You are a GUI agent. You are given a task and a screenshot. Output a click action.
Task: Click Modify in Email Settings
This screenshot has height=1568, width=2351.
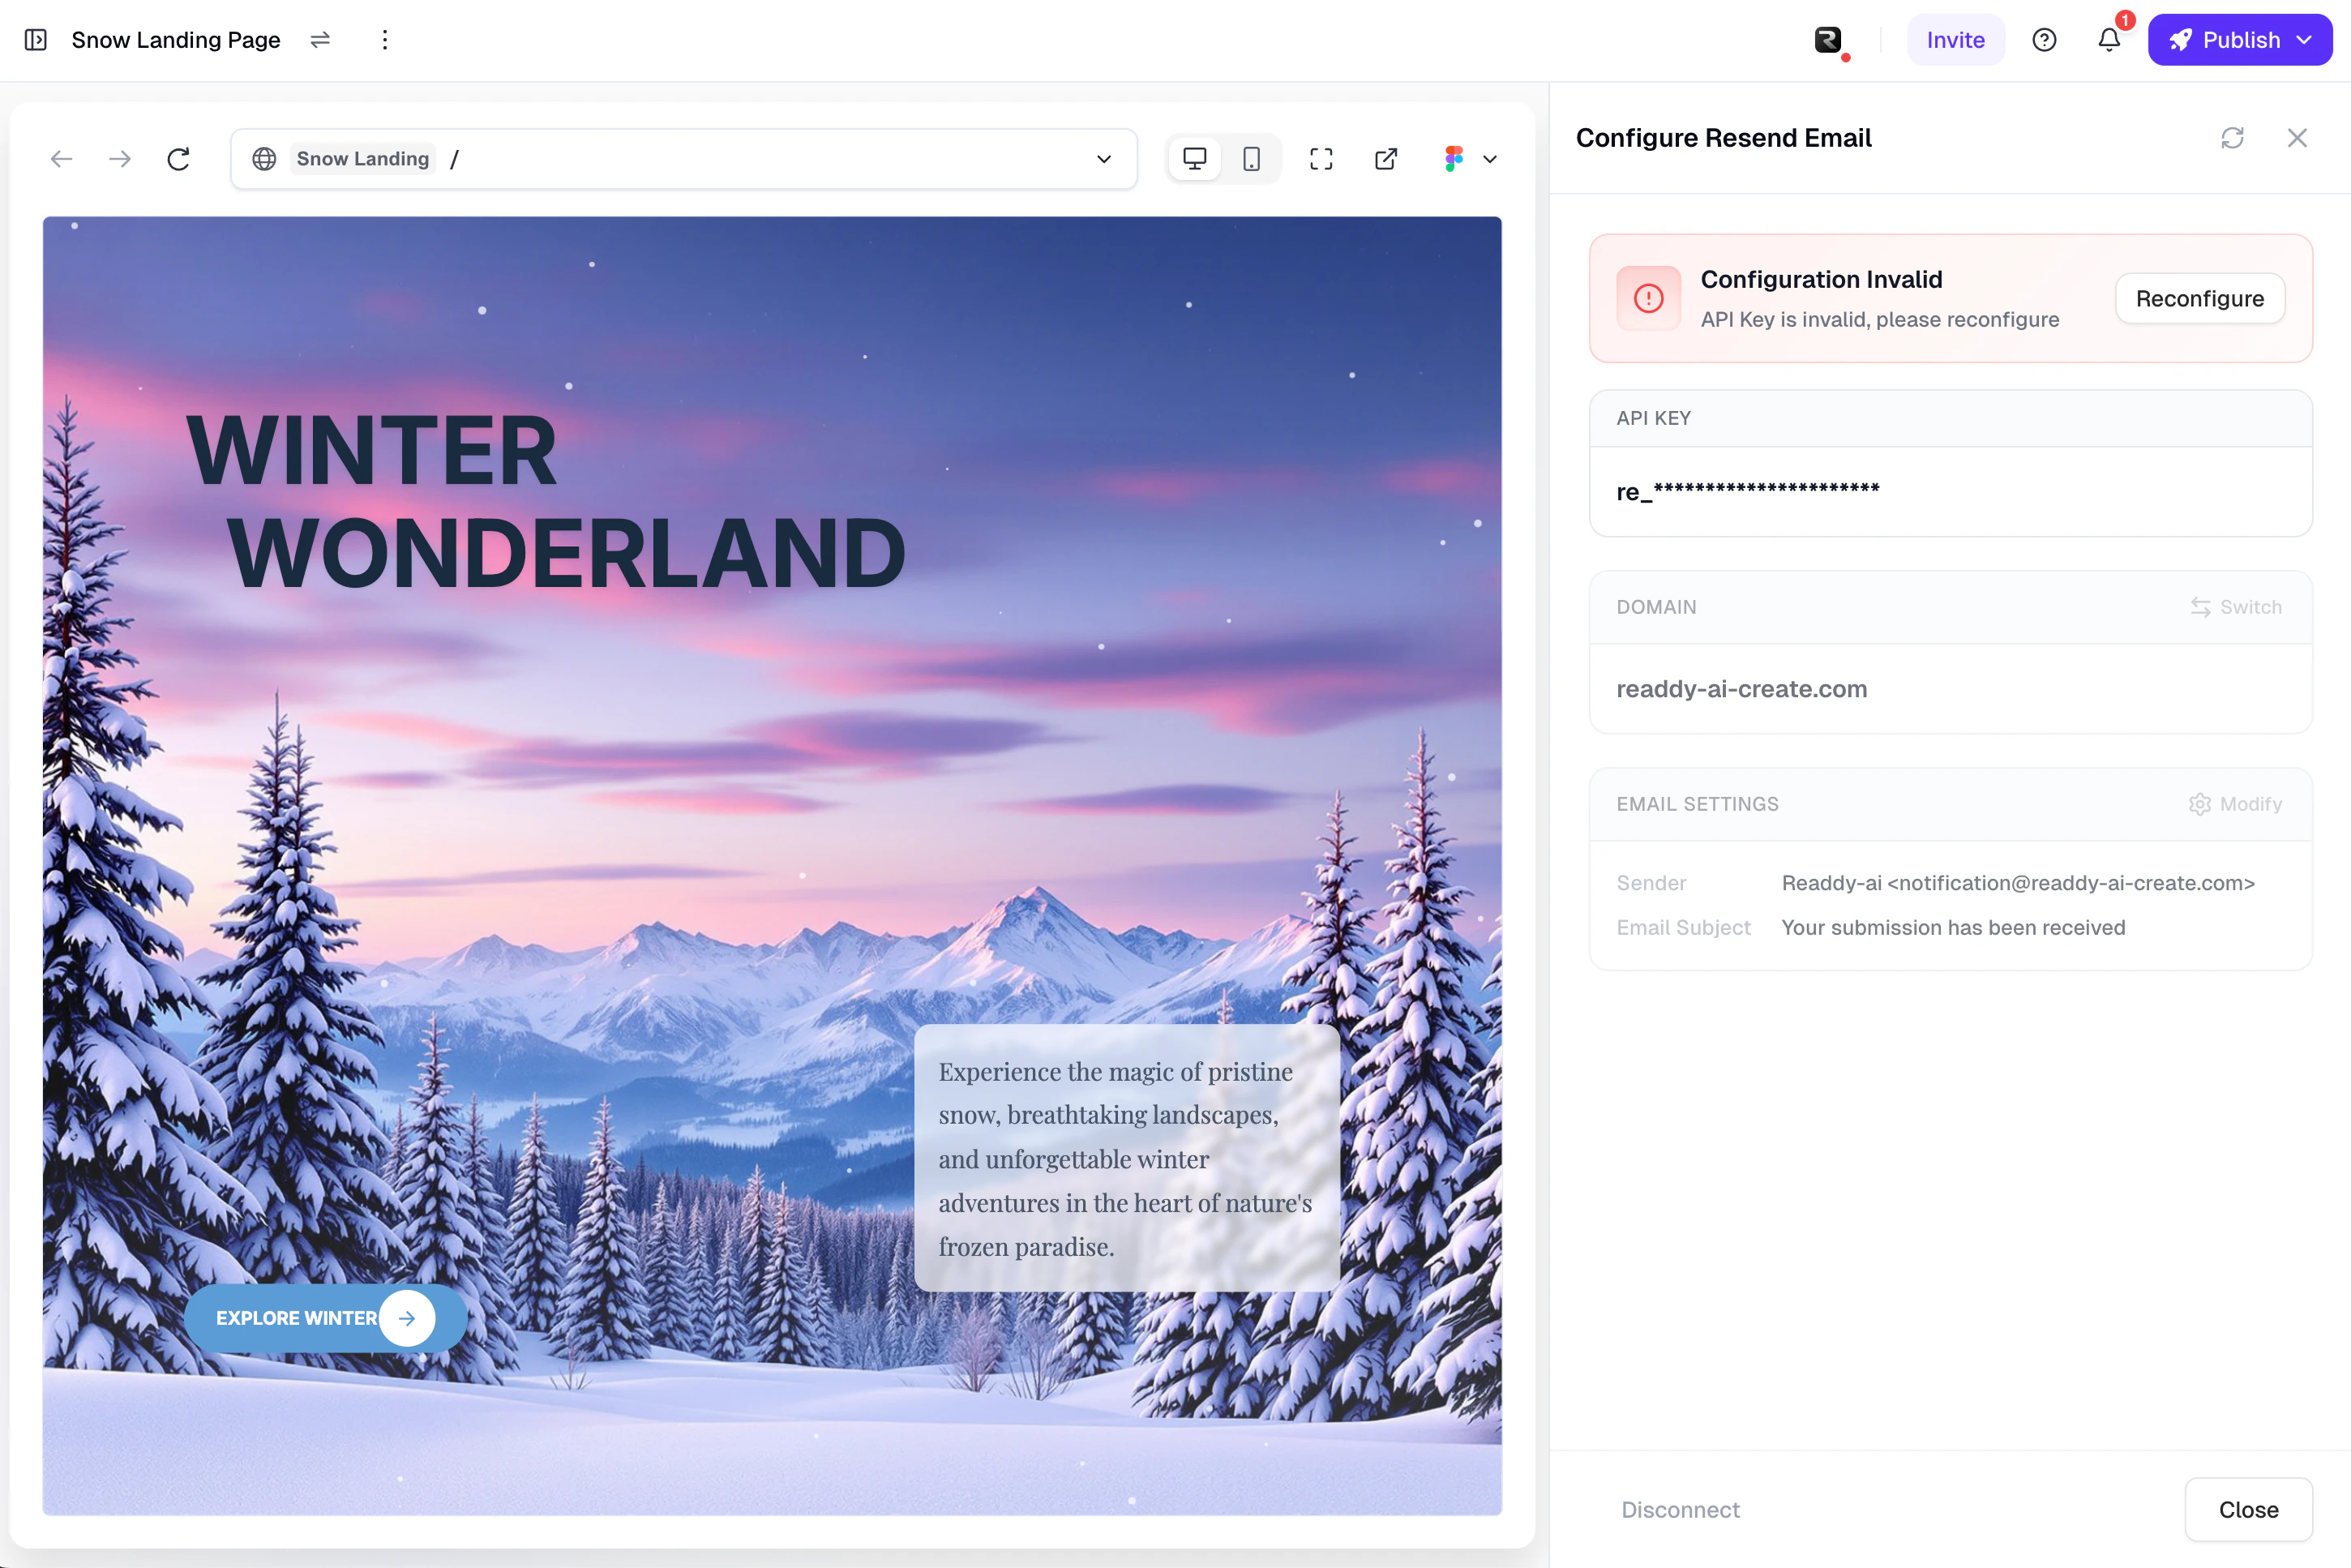tap(2235, 804)
